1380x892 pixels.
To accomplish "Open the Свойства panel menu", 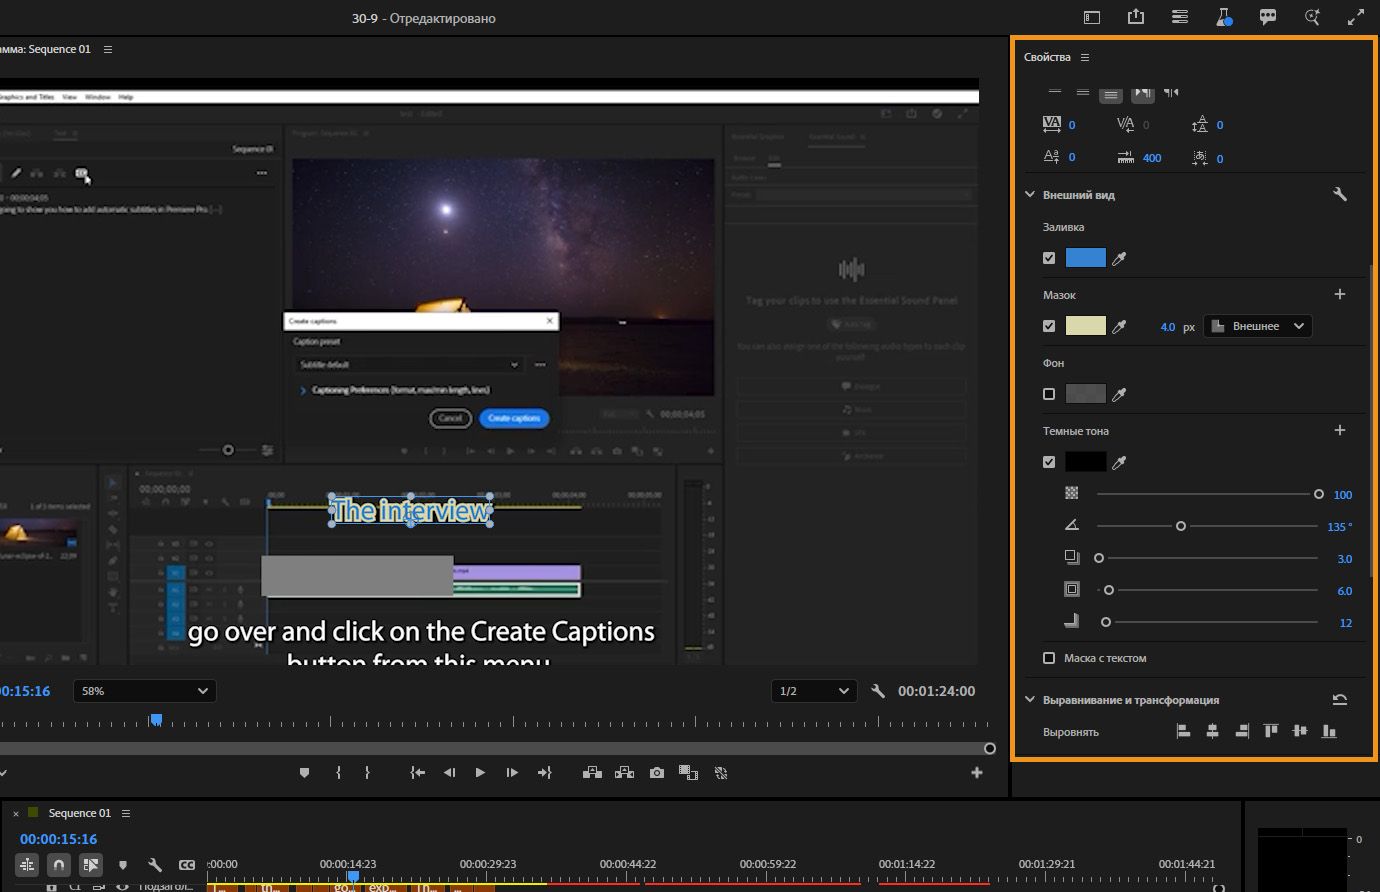I will point(1085,57).
